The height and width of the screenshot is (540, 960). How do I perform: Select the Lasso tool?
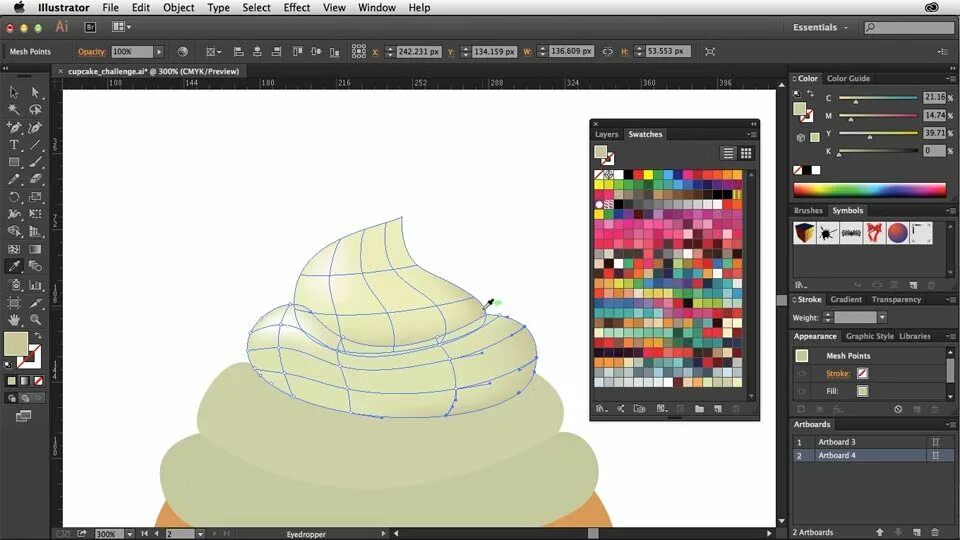35,110
